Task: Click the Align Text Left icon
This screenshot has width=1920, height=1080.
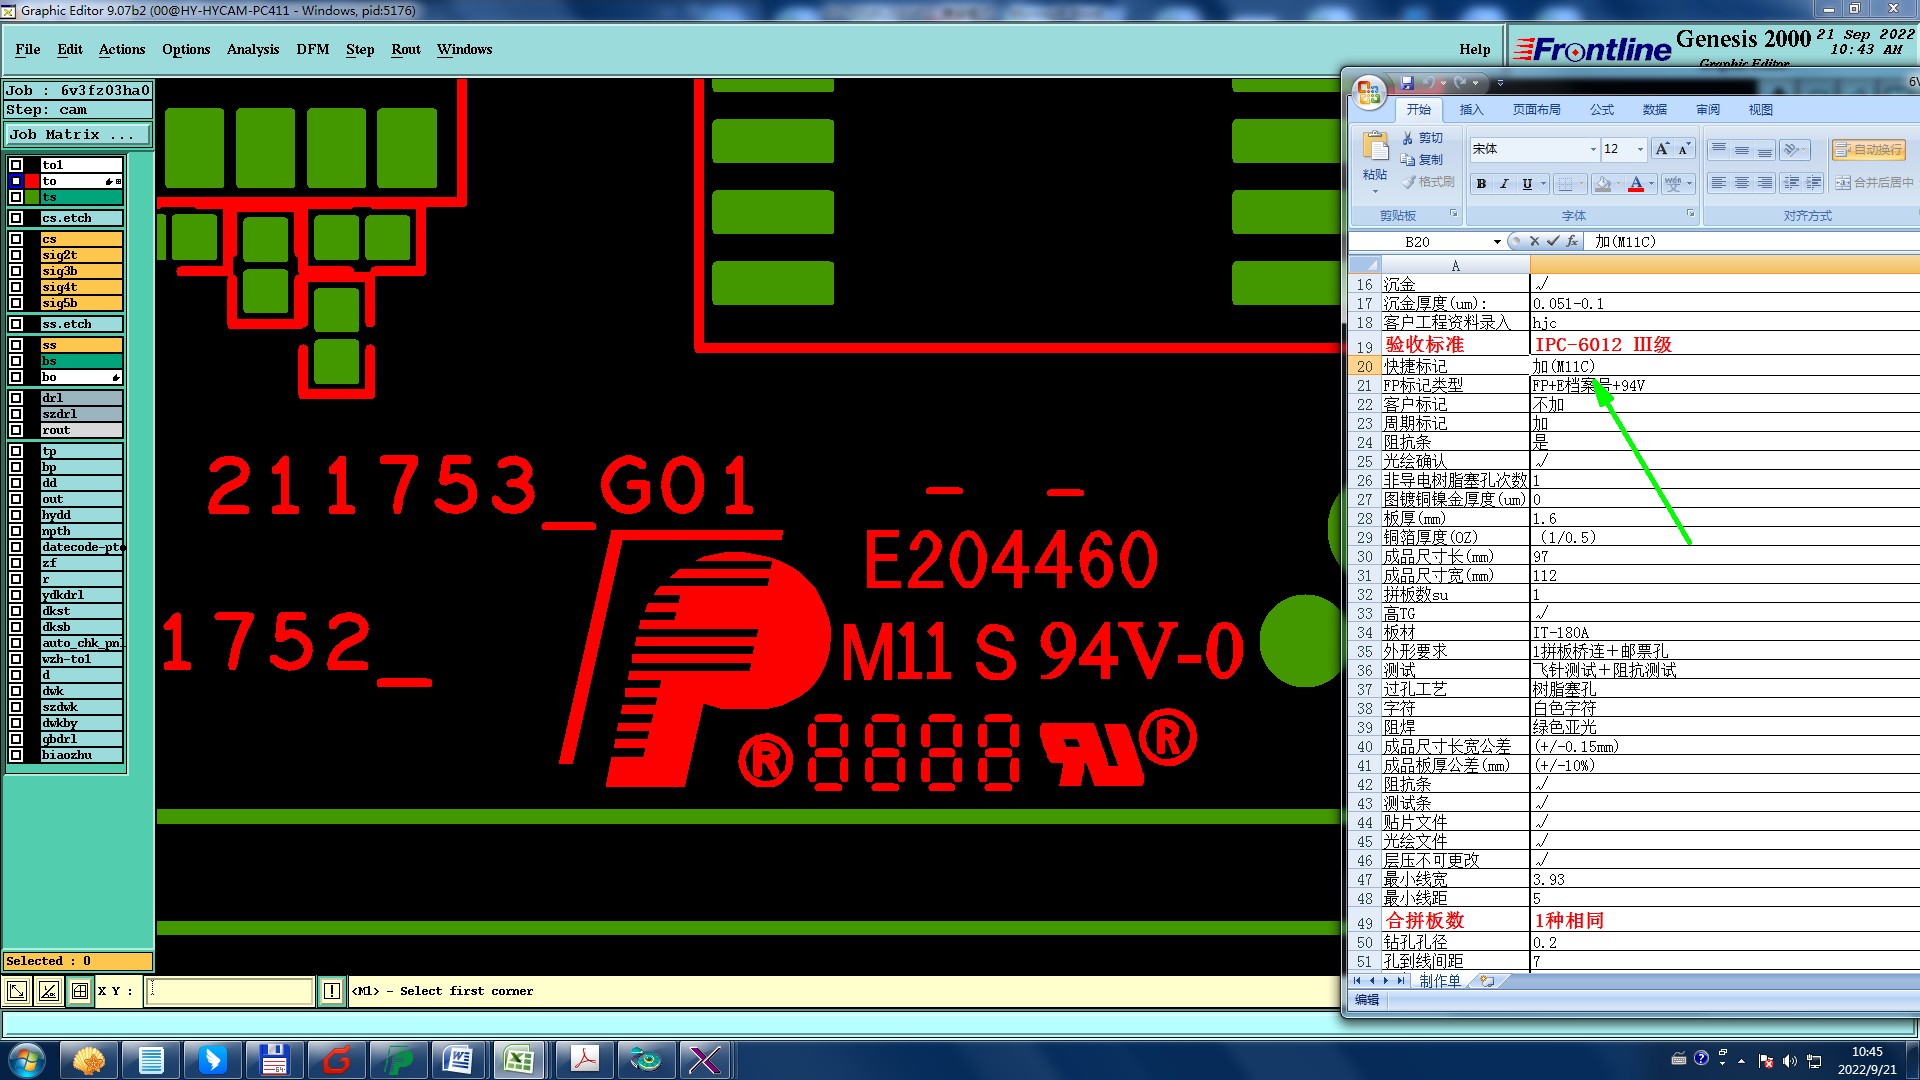Action: pyautogui.click(x=1718, y=183)
